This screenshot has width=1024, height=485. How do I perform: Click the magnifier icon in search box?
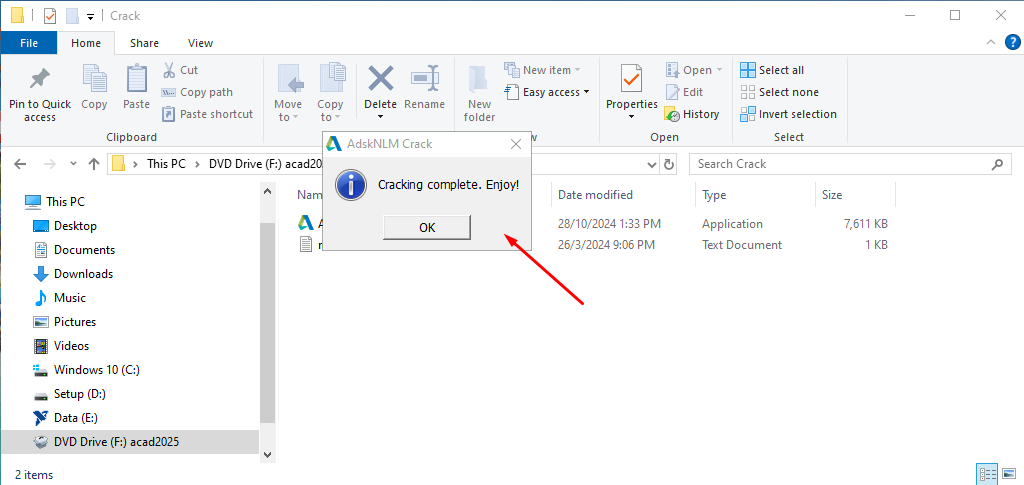tap(997, 164)
